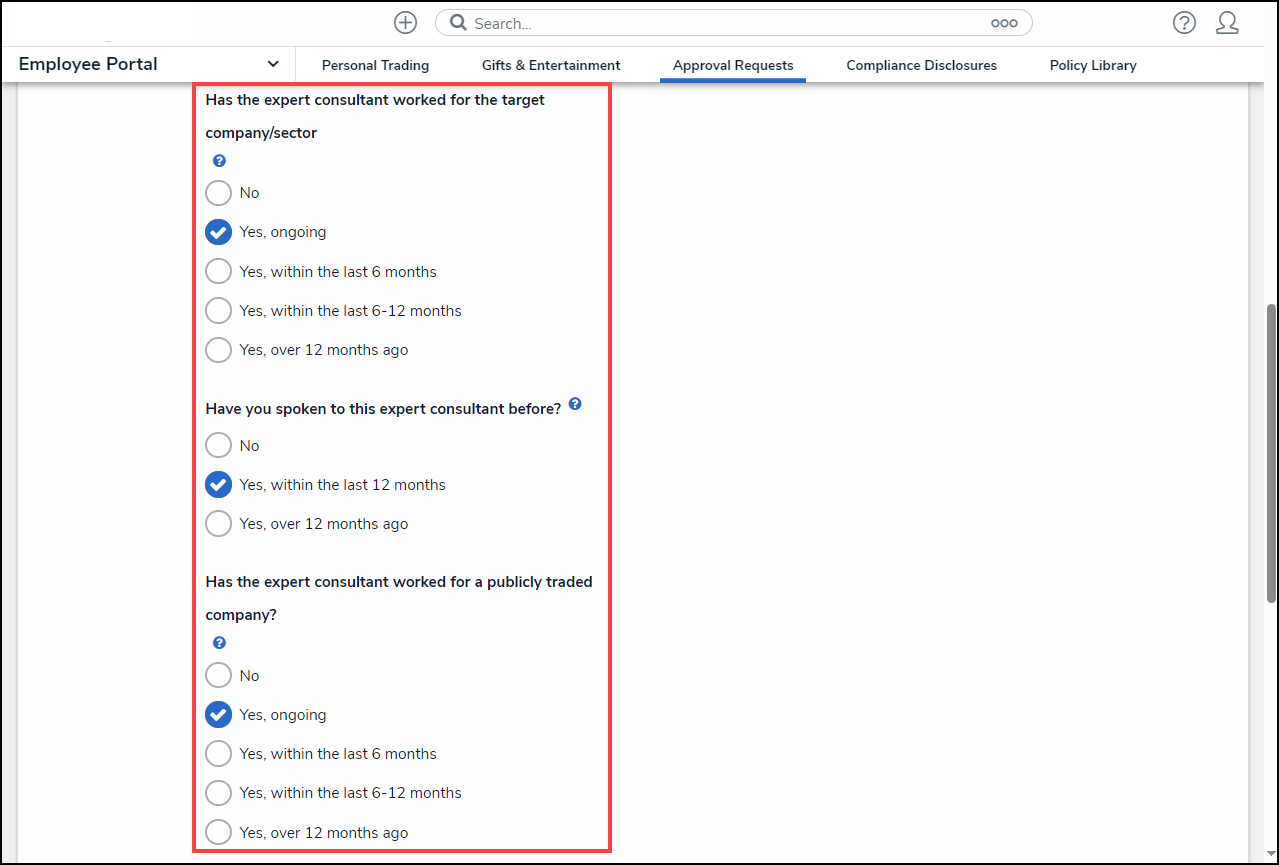The height and width of the screenshot is (865, 1279).
Task: Select No for target company/sector question
Action: tap(218, 193)
